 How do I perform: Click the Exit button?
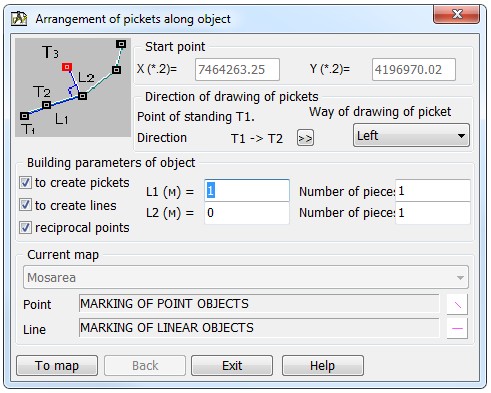pos(232,366)
